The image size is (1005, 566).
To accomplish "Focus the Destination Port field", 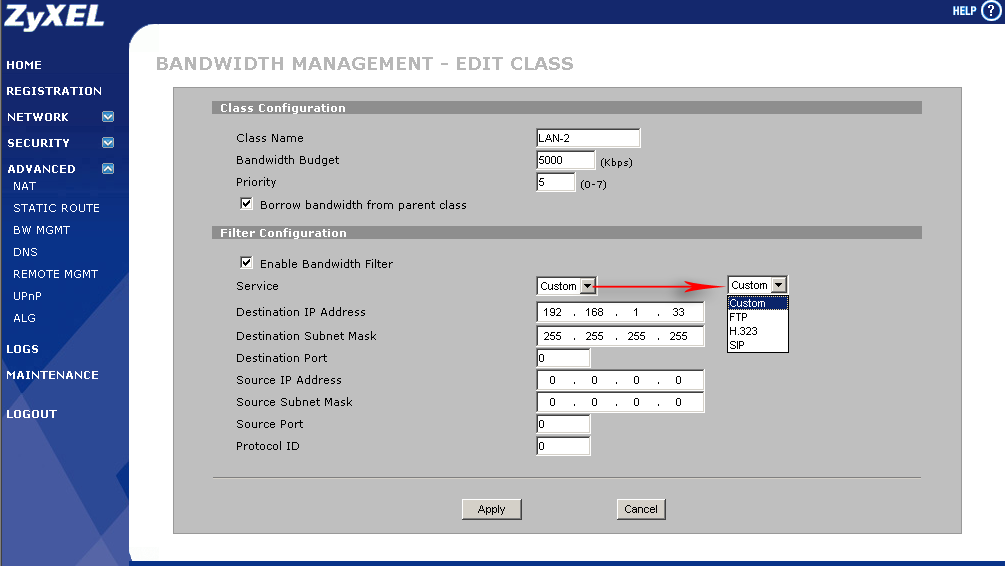I will tap(563, 358).
